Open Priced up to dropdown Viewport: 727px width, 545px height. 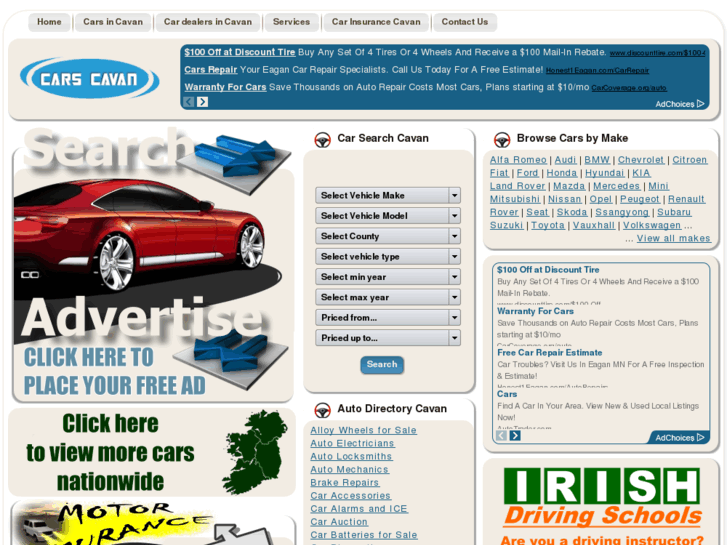tap(388, 338)
